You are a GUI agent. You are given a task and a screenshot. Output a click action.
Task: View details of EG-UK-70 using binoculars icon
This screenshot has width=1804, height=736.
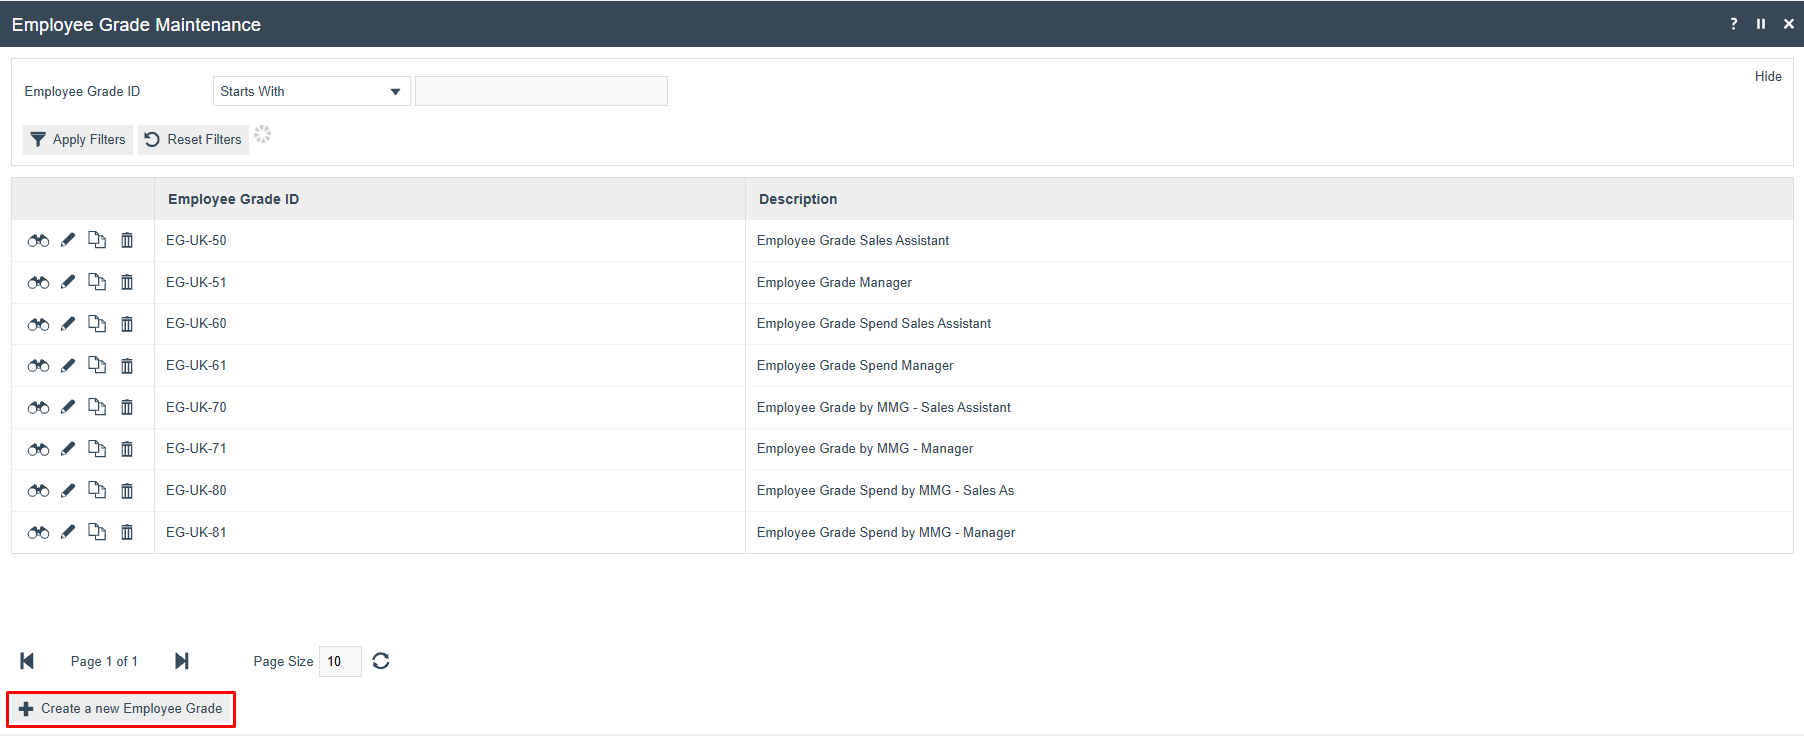tap(38, 408)
